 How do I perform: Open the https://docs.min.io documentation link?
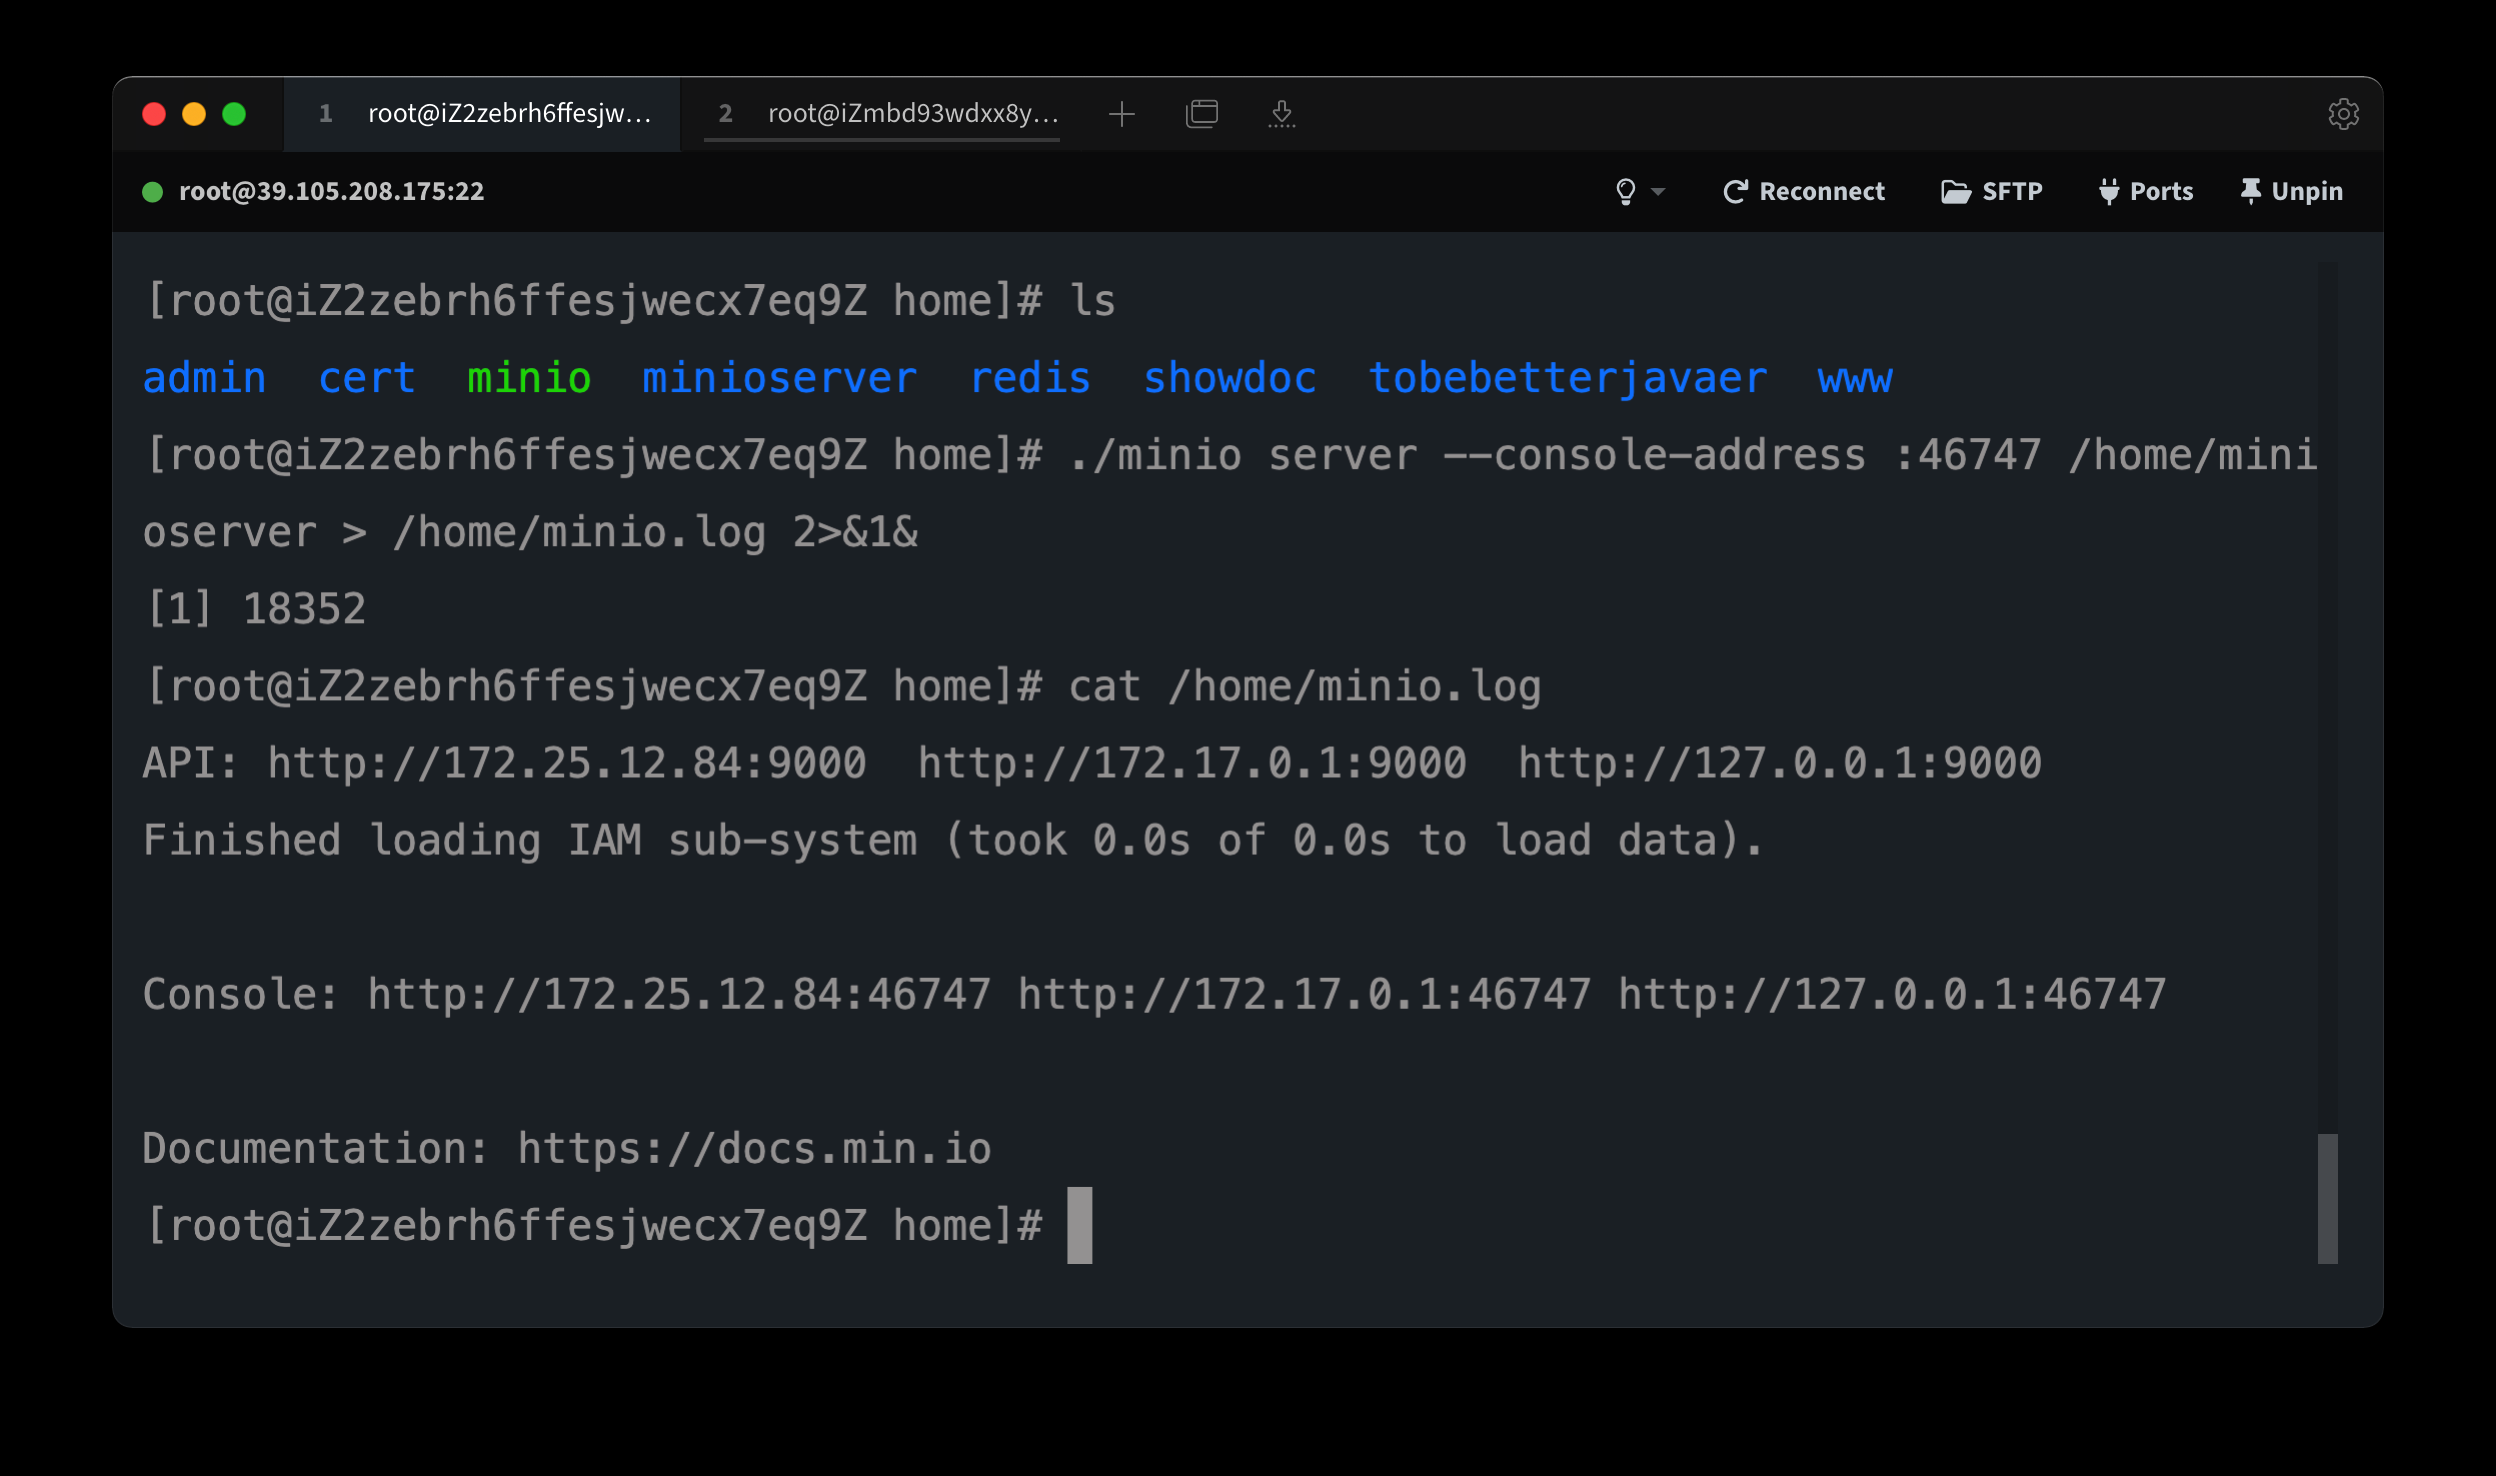coord(754,1148)
